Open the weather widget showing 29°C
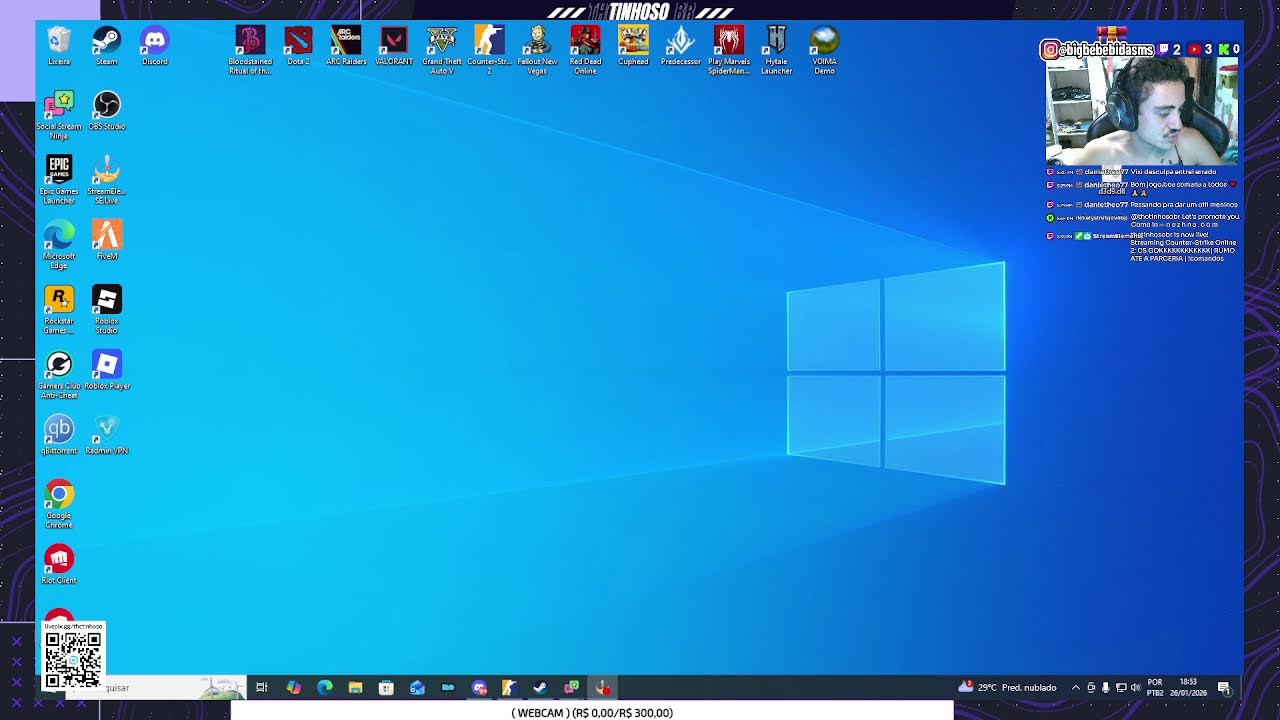 click(x=1007, y=687)
